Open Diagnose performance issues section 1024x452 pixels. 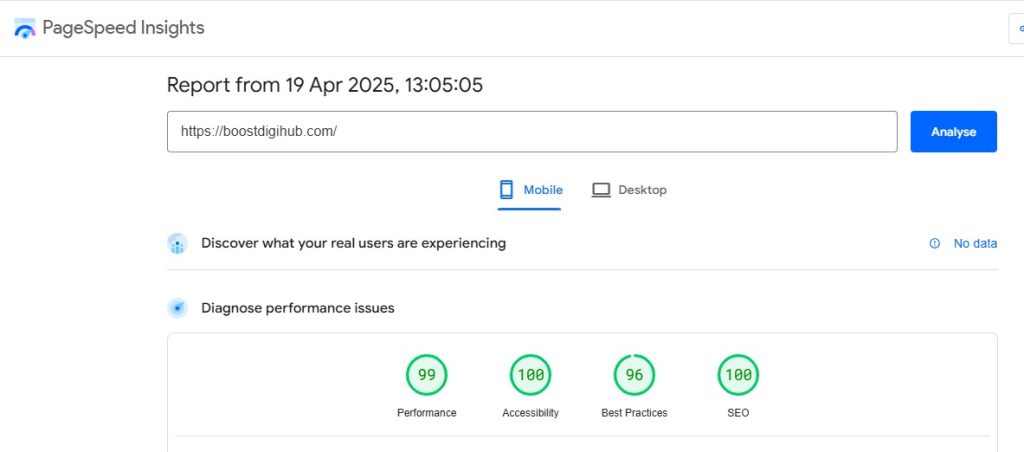click(298, 308)
